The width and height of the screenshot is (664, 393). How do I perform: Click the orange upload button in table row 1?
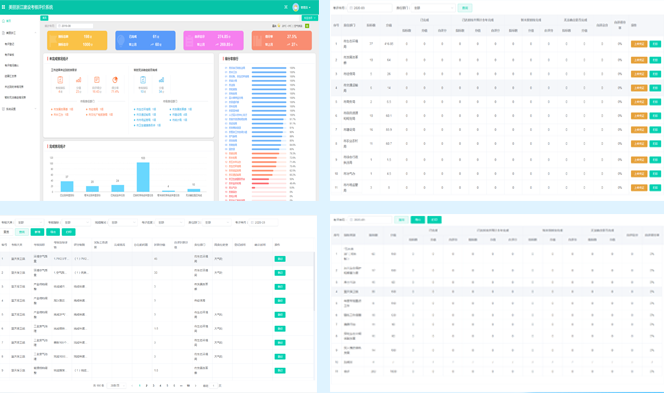(x=639, y=44)
